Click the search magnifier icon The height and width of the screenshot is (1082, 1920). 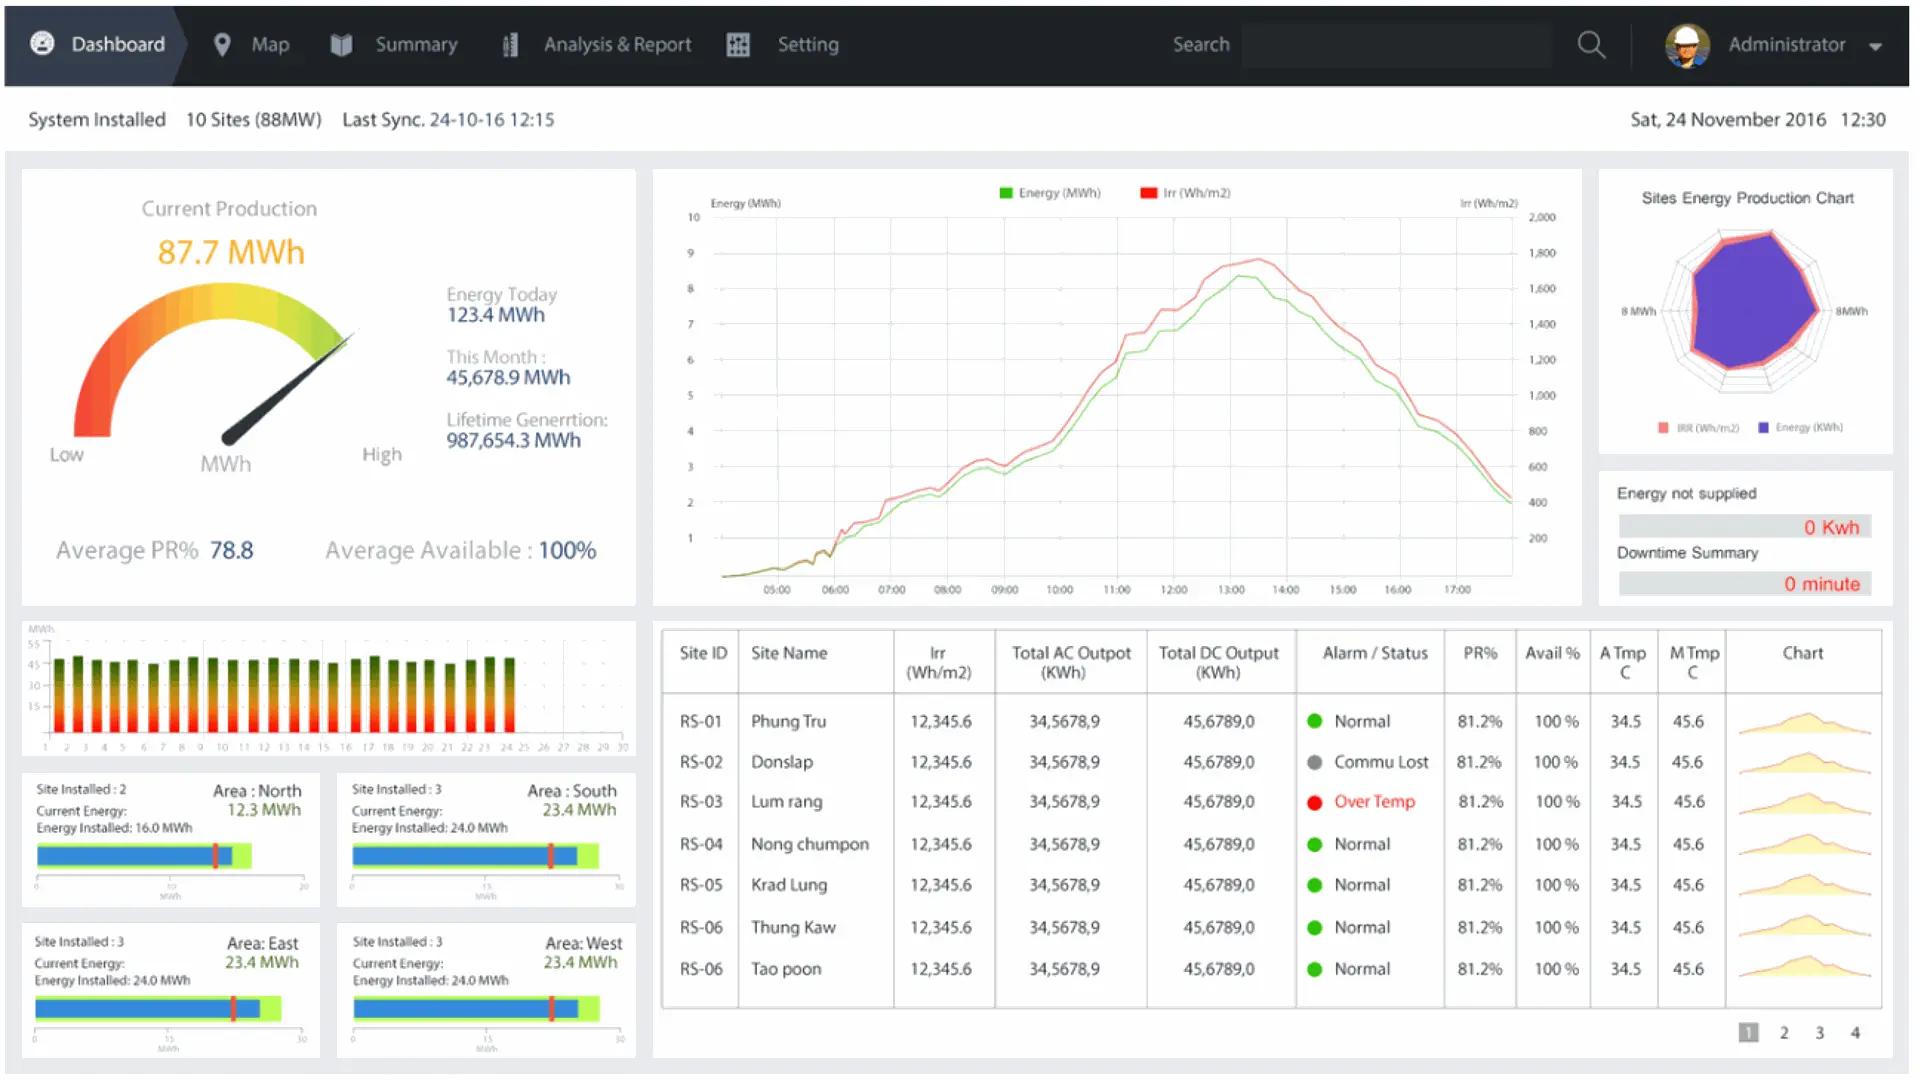click(1592, 43)
